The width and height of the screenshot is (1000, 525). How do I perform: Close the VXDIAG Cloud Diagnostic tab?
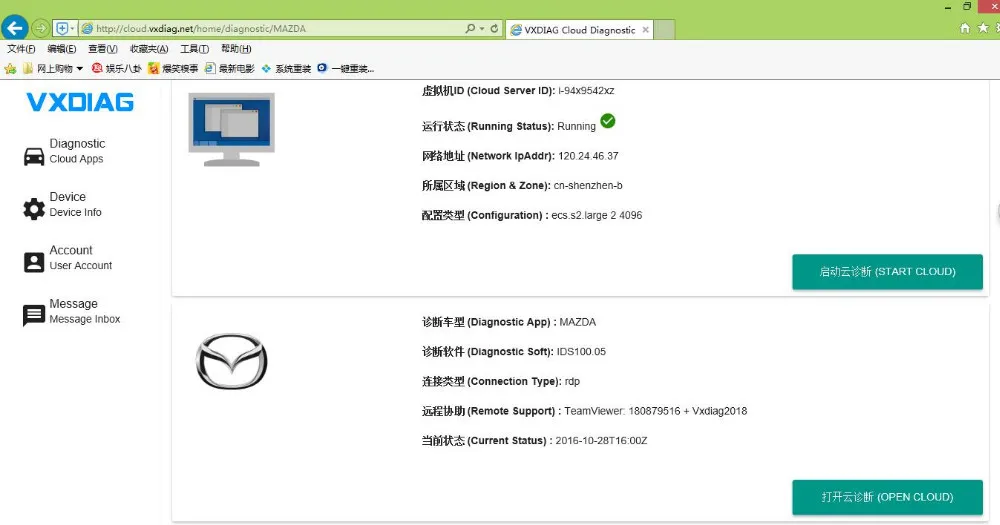click(645, 30)
